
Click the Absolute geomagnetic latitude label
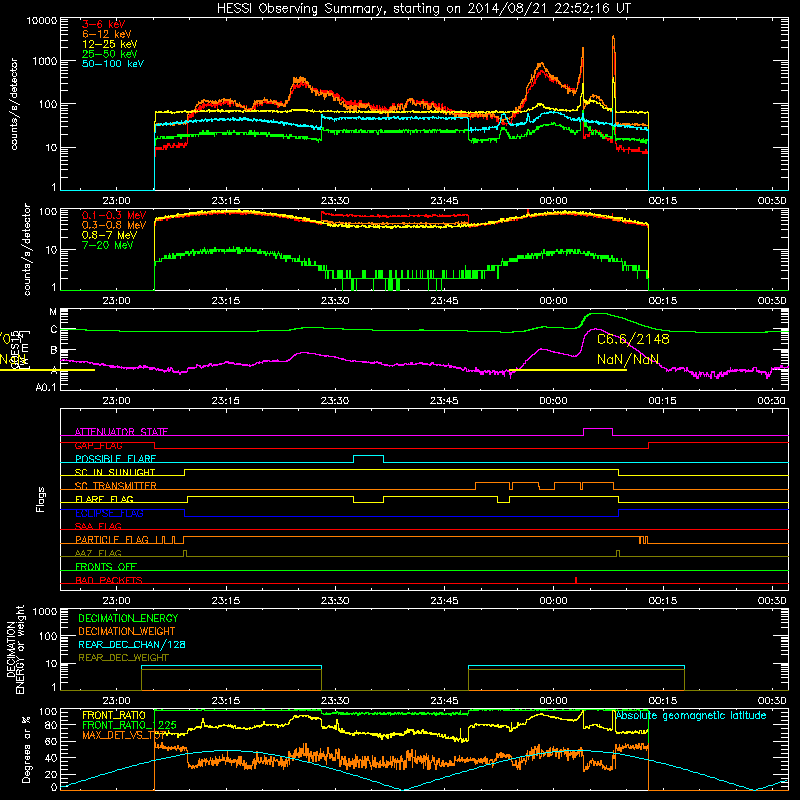click(x=691, y=716)
